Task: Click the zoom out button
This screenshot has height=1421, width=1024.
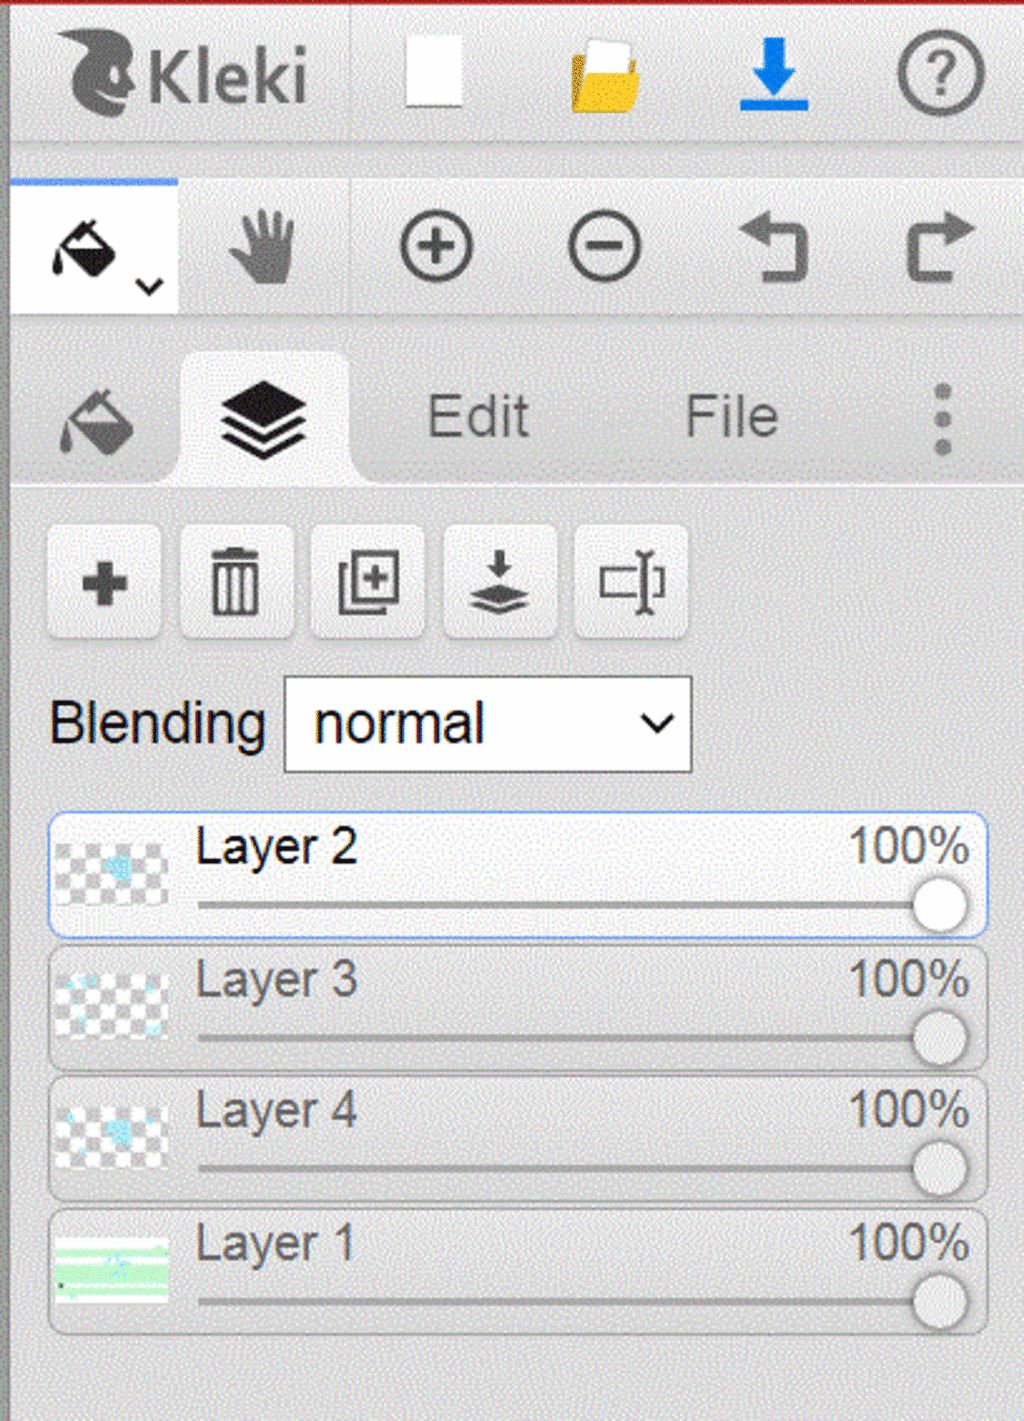Action: (x=604, y=246)
